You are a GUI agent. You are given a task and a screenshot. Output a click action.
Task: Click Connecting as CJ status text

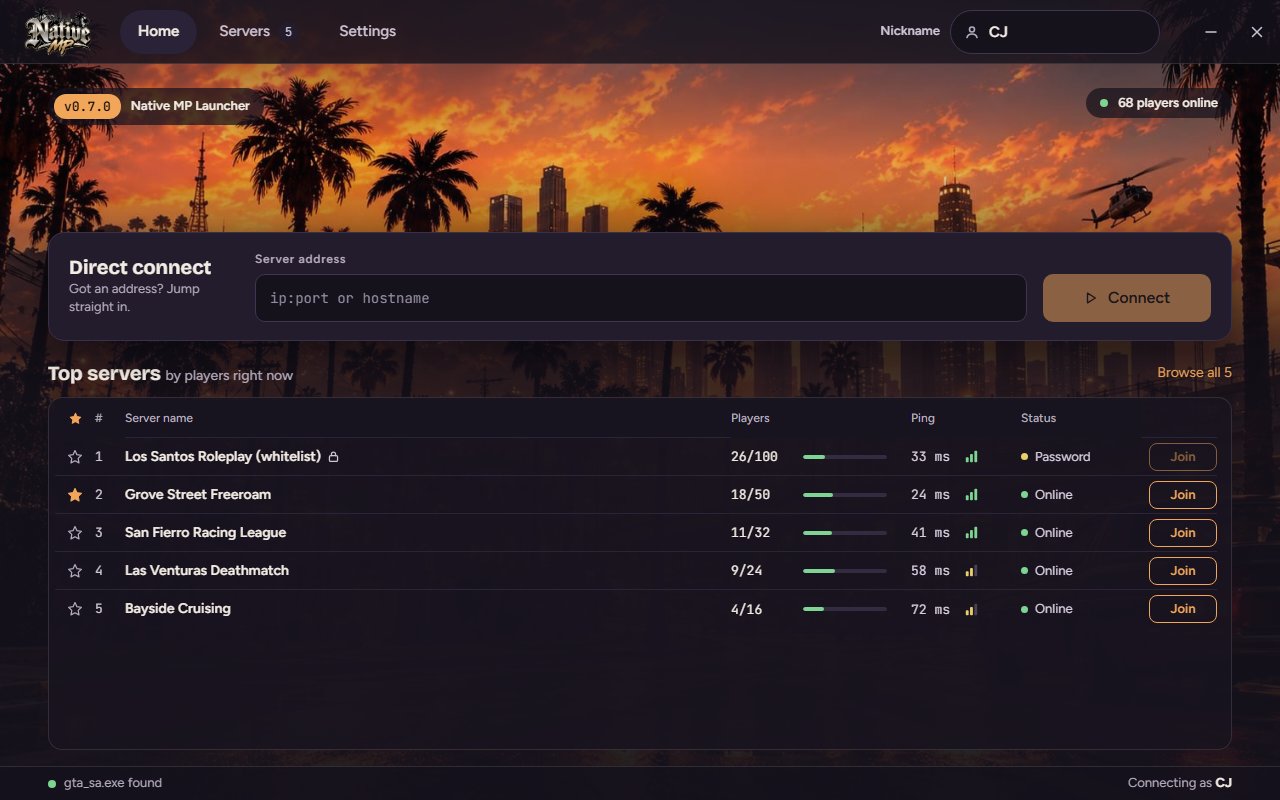point(1180,783)
